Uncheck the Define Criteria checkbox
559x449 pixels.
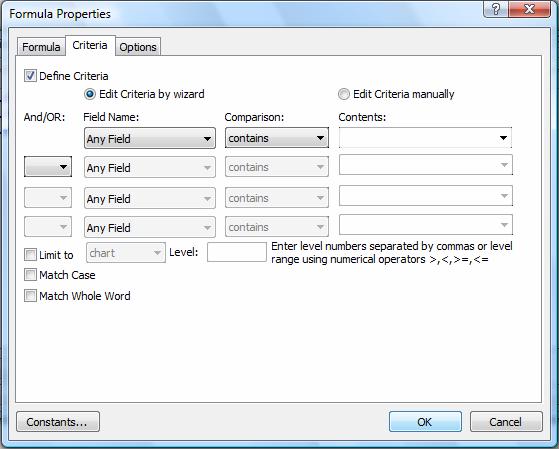click(x=30, y=76)
